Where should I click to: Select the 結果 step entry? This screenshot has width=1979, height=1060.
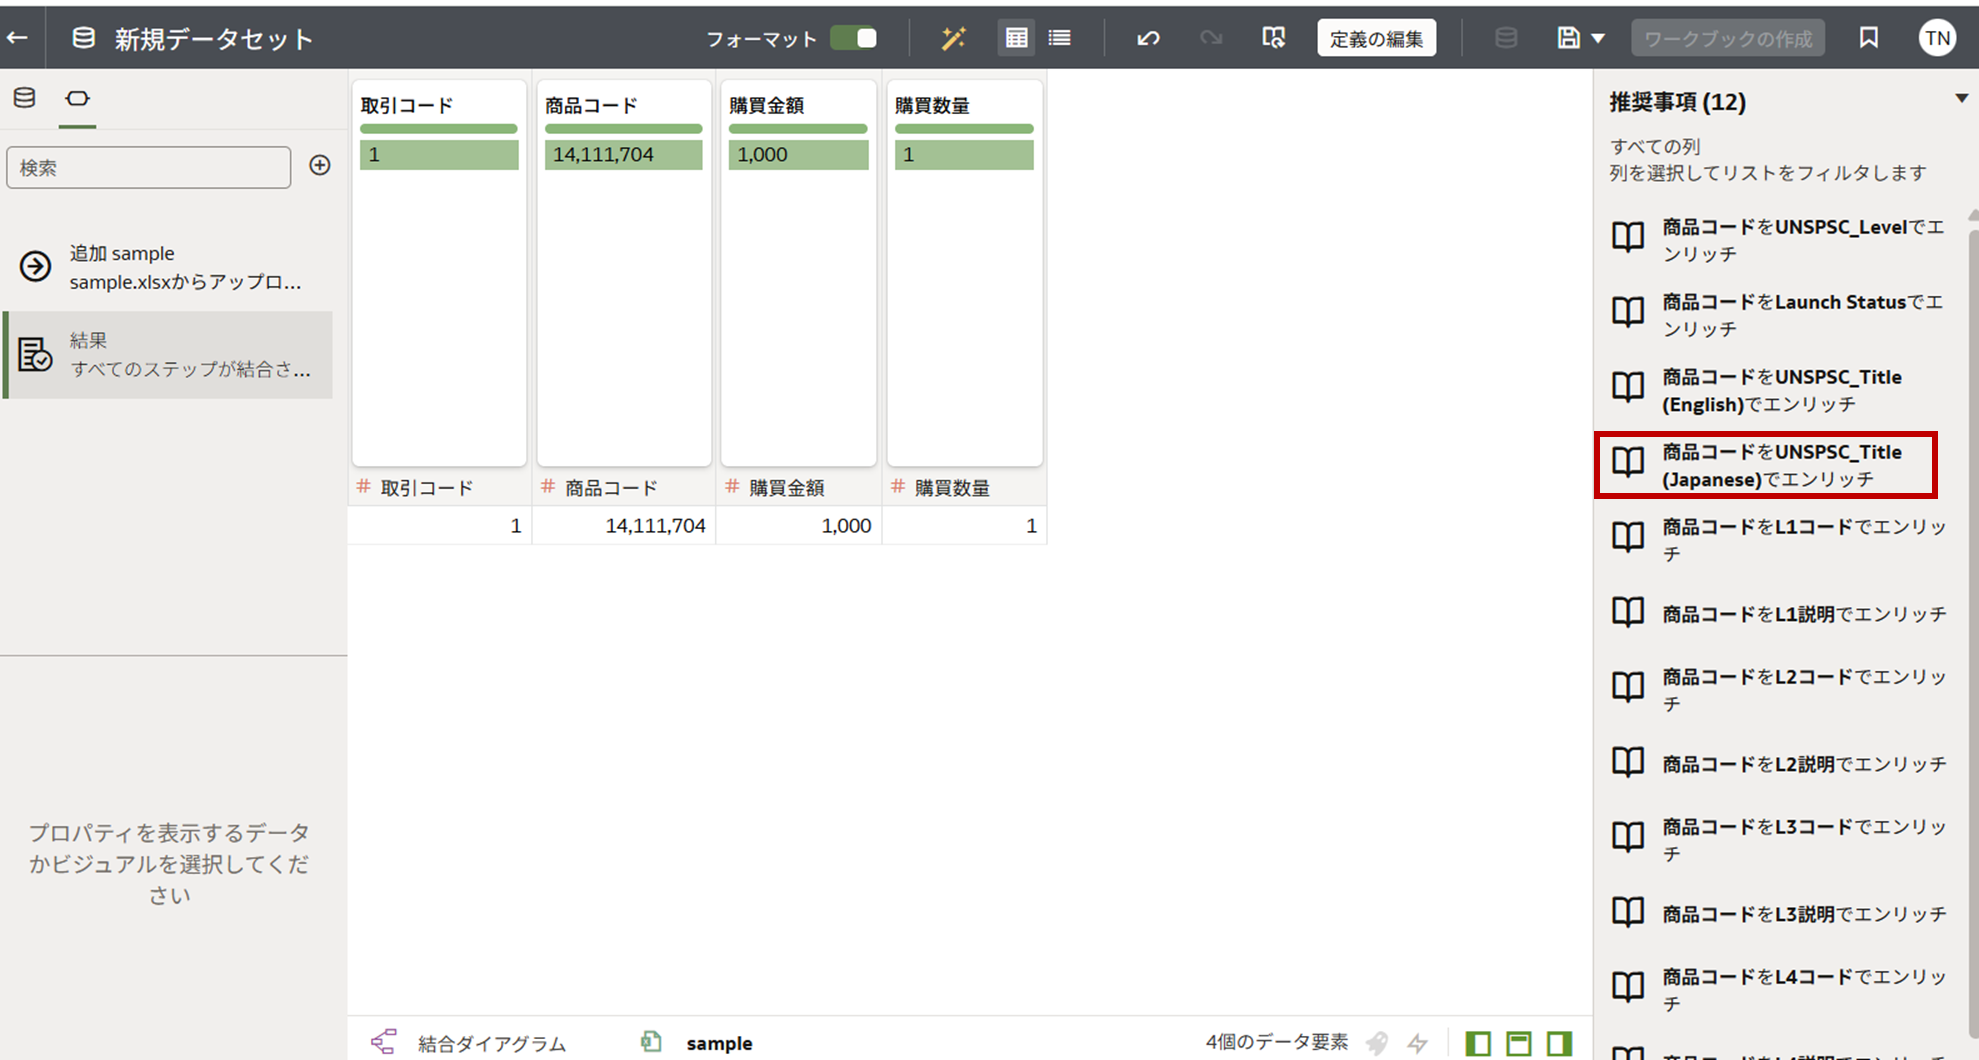click(x=168, y=355)
